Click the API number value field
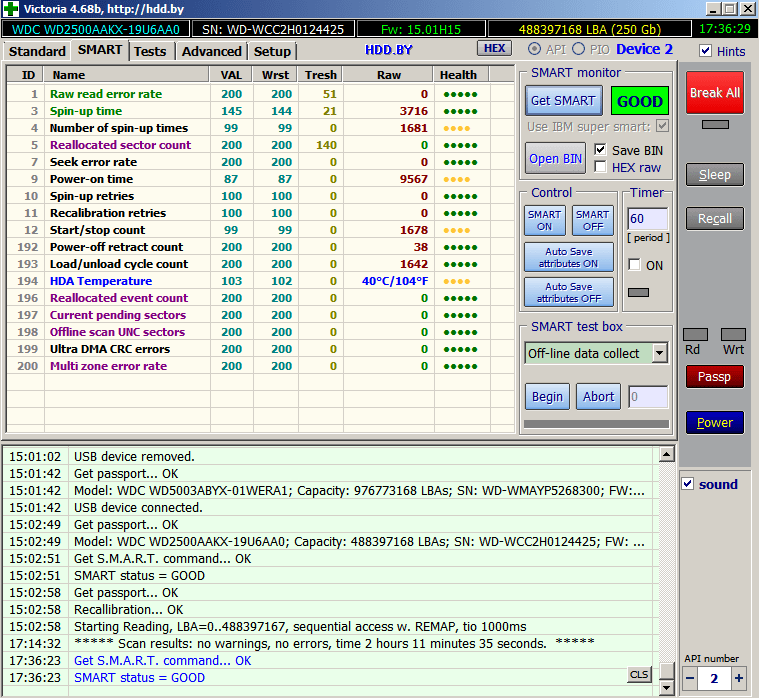The height and width of the screenshot is (698, 759). pyautogui.click(x=714, y=678)
